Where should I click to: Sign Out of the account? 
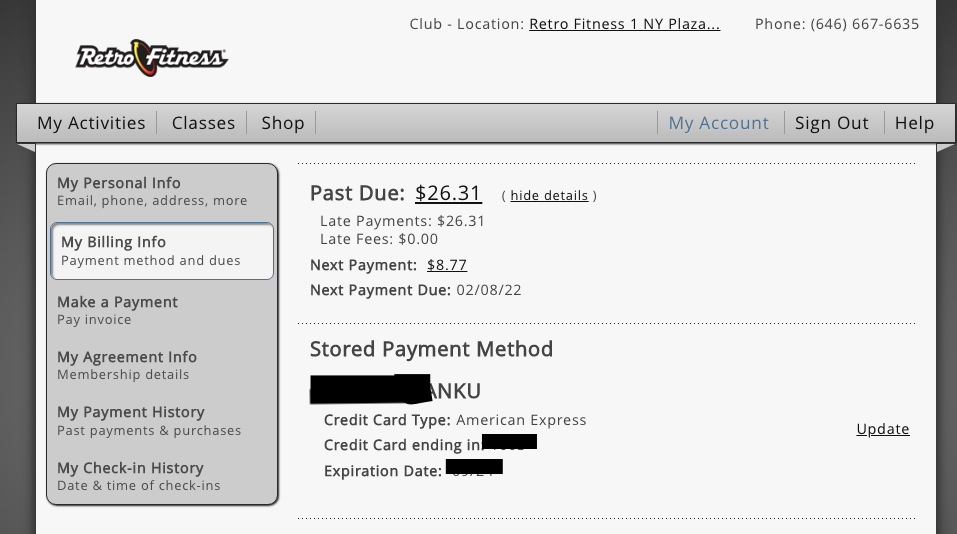point(832,123)
